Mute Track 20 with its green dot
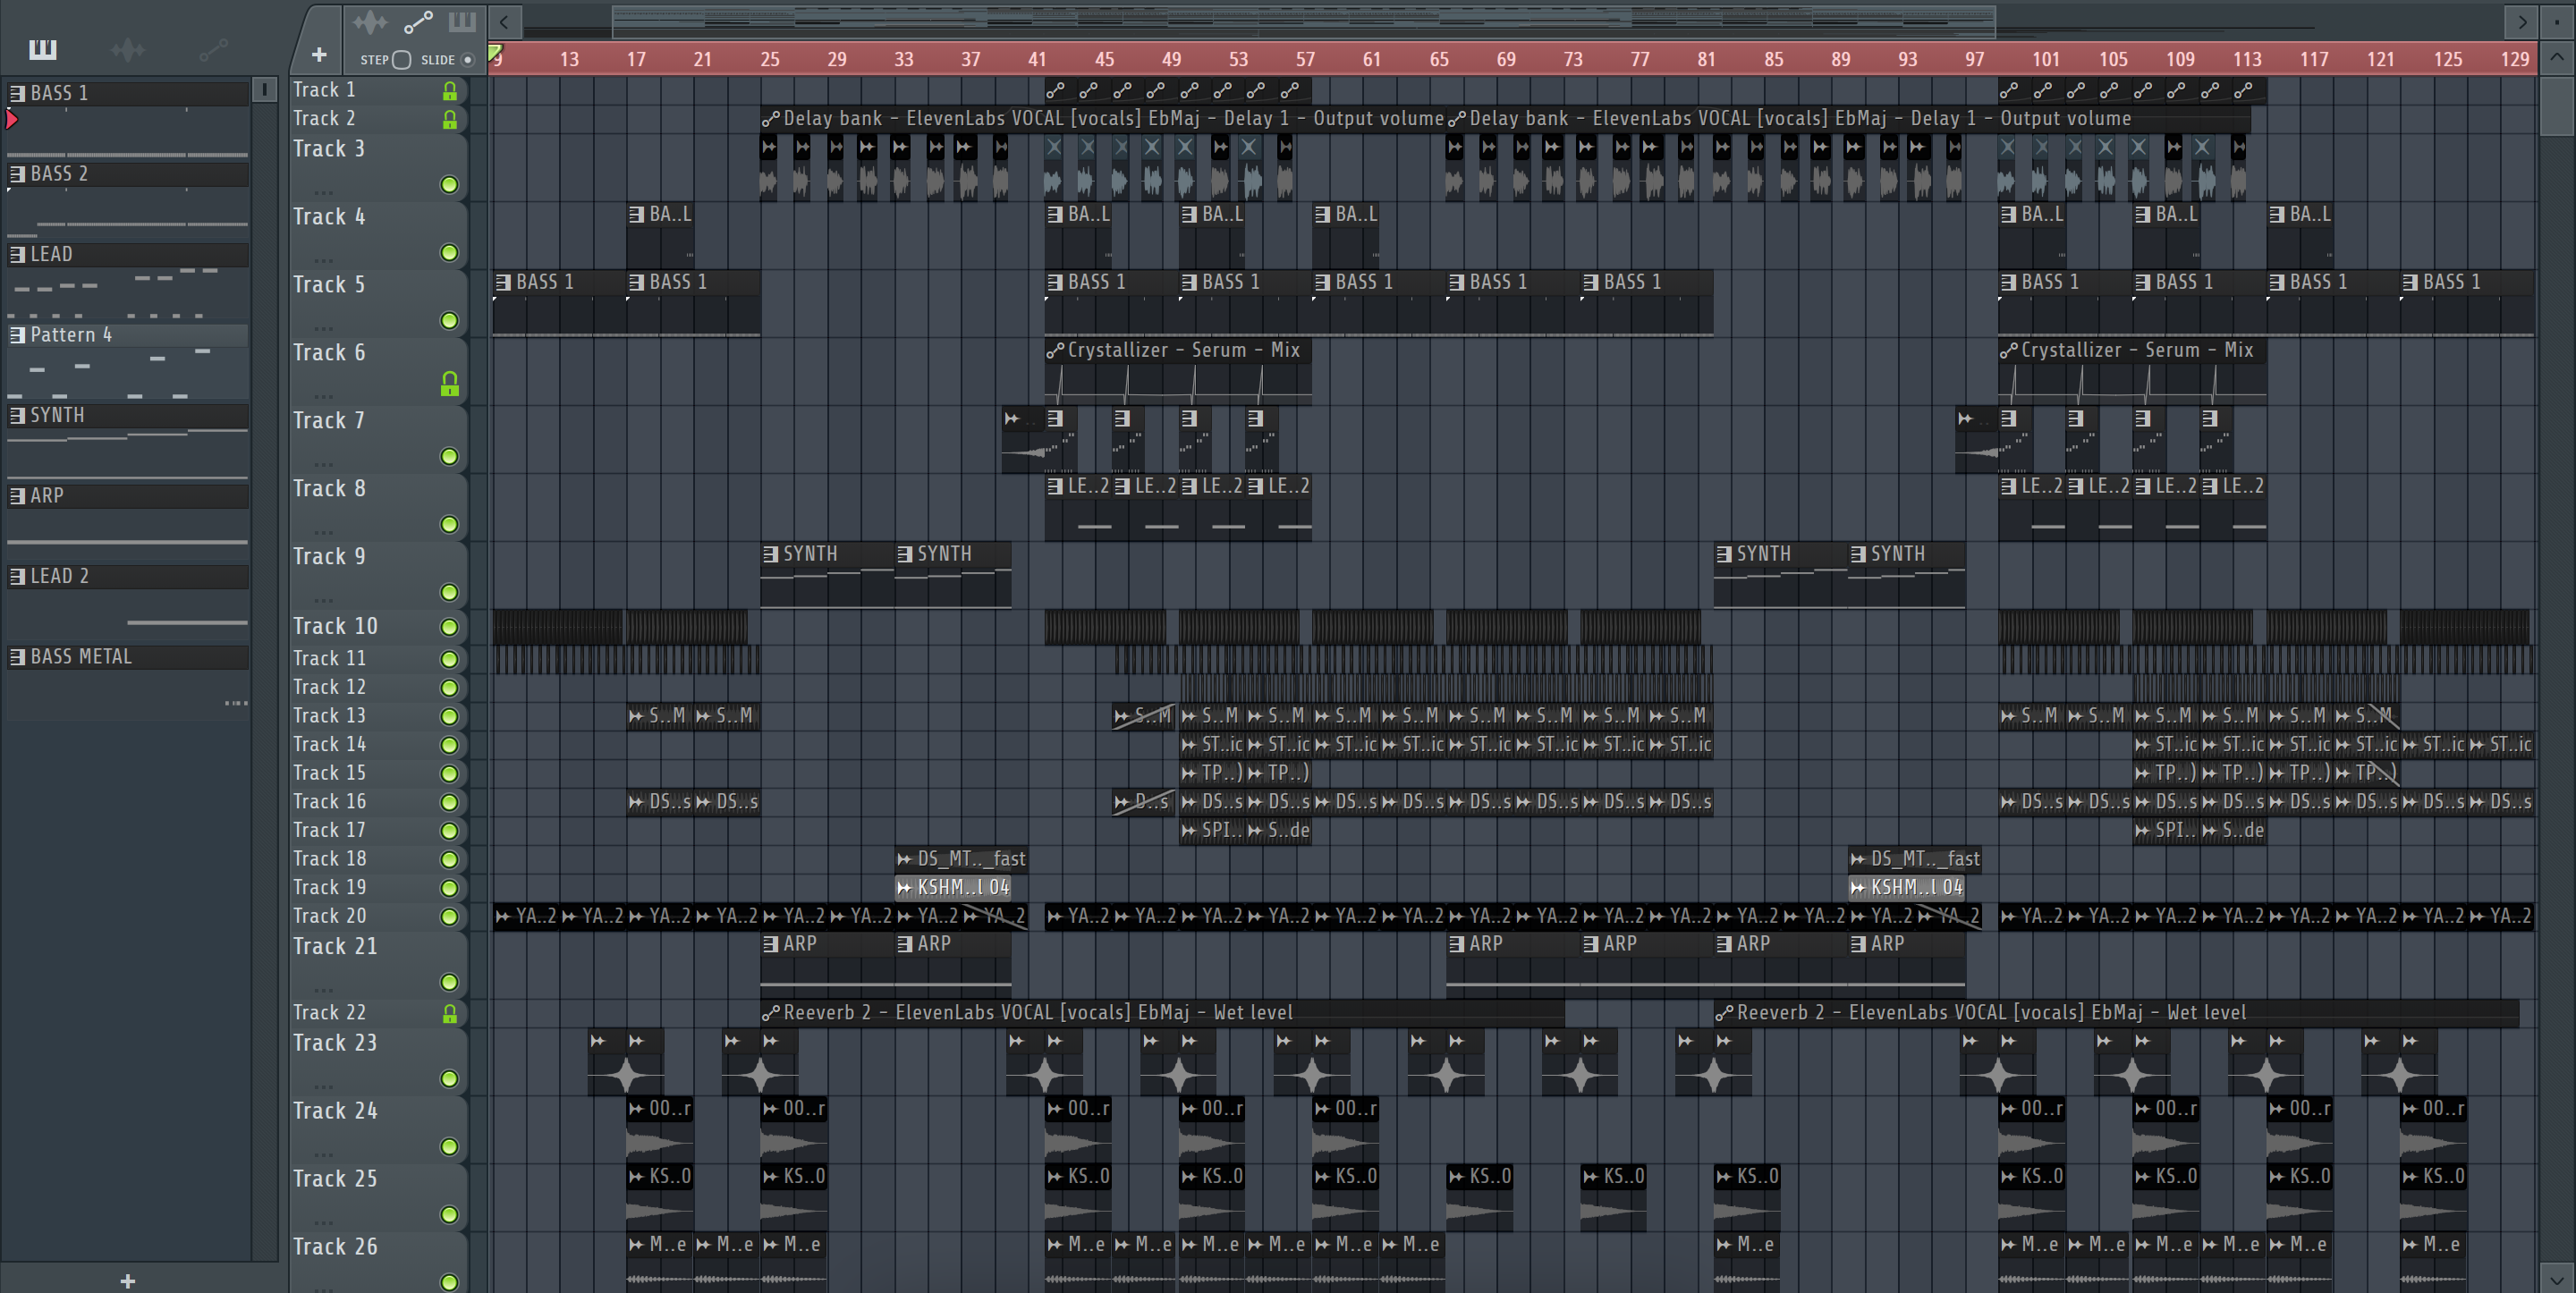 pos(450,917)
